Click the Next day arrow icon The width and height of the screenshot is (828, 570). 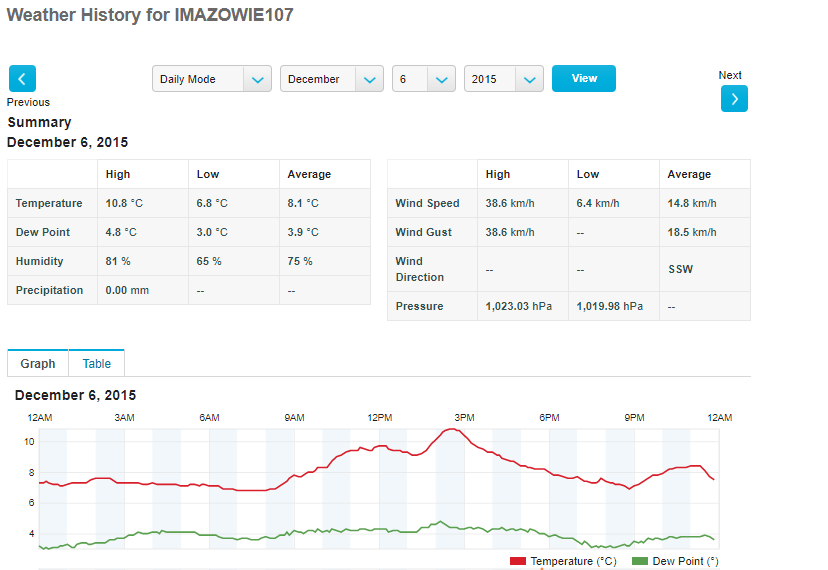pyautogui.click(x=734, y=98)
